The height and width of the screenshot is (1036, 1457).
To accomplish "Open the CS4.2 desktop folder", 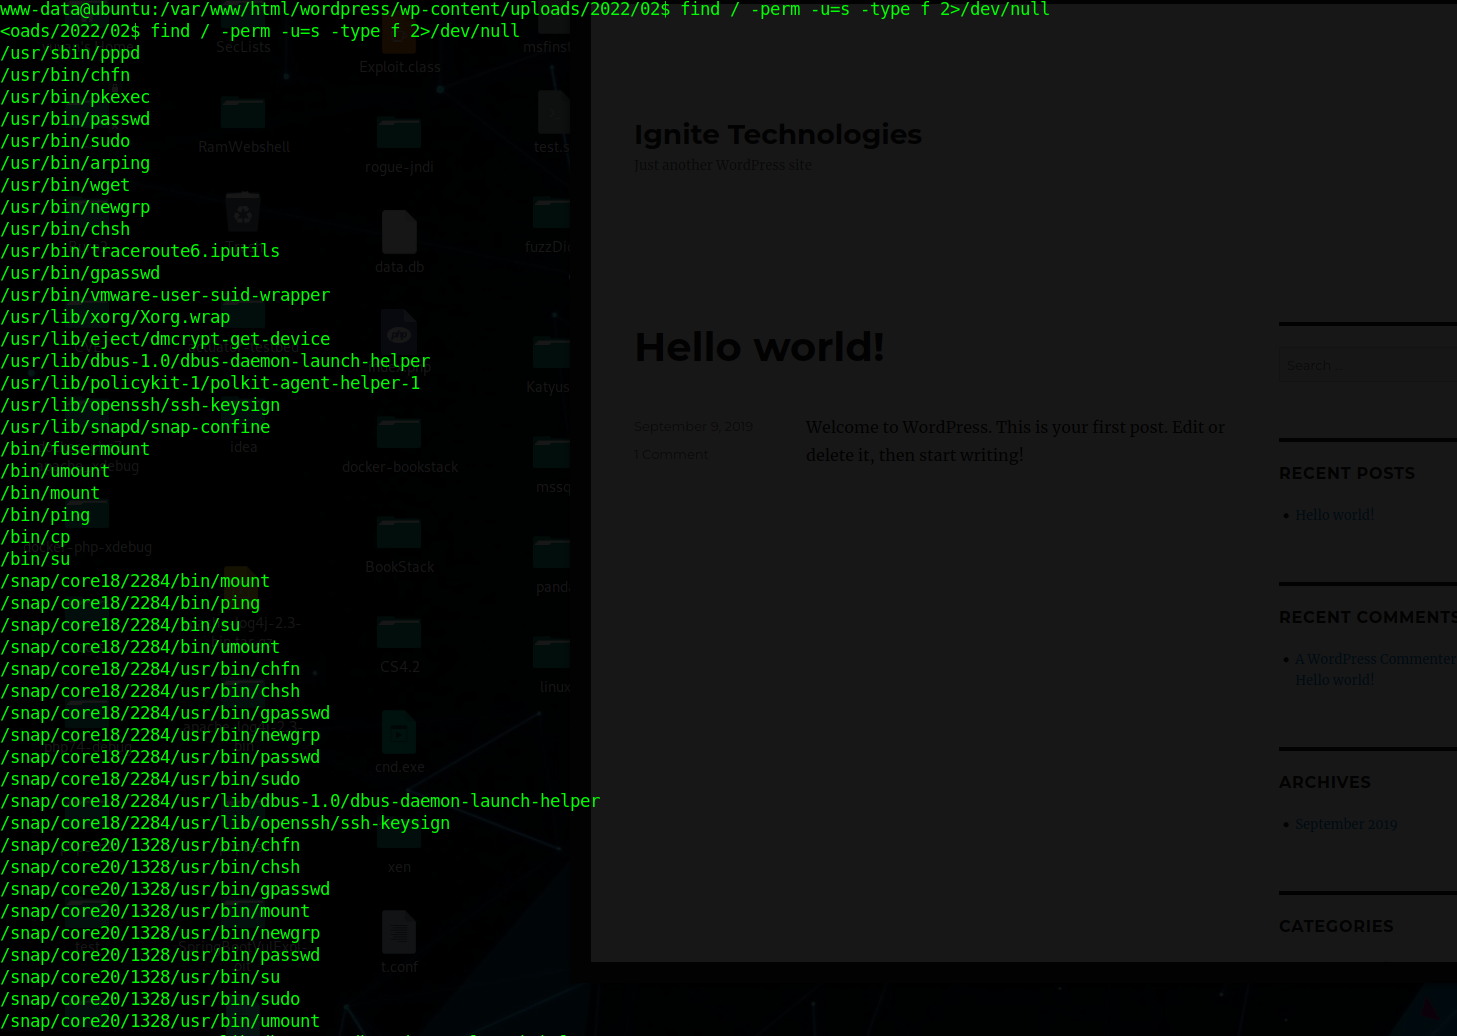I will [x=399, y=634].
